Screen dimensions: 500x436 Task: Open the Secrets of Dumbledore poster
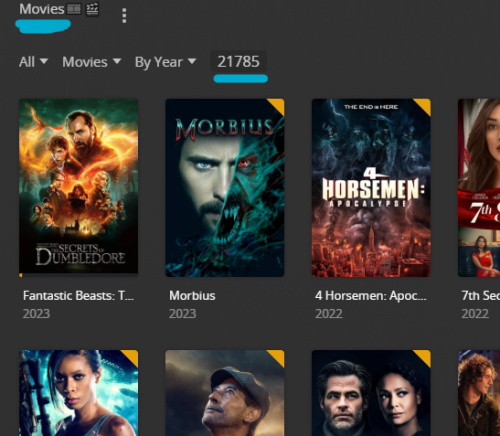[78, 186]
